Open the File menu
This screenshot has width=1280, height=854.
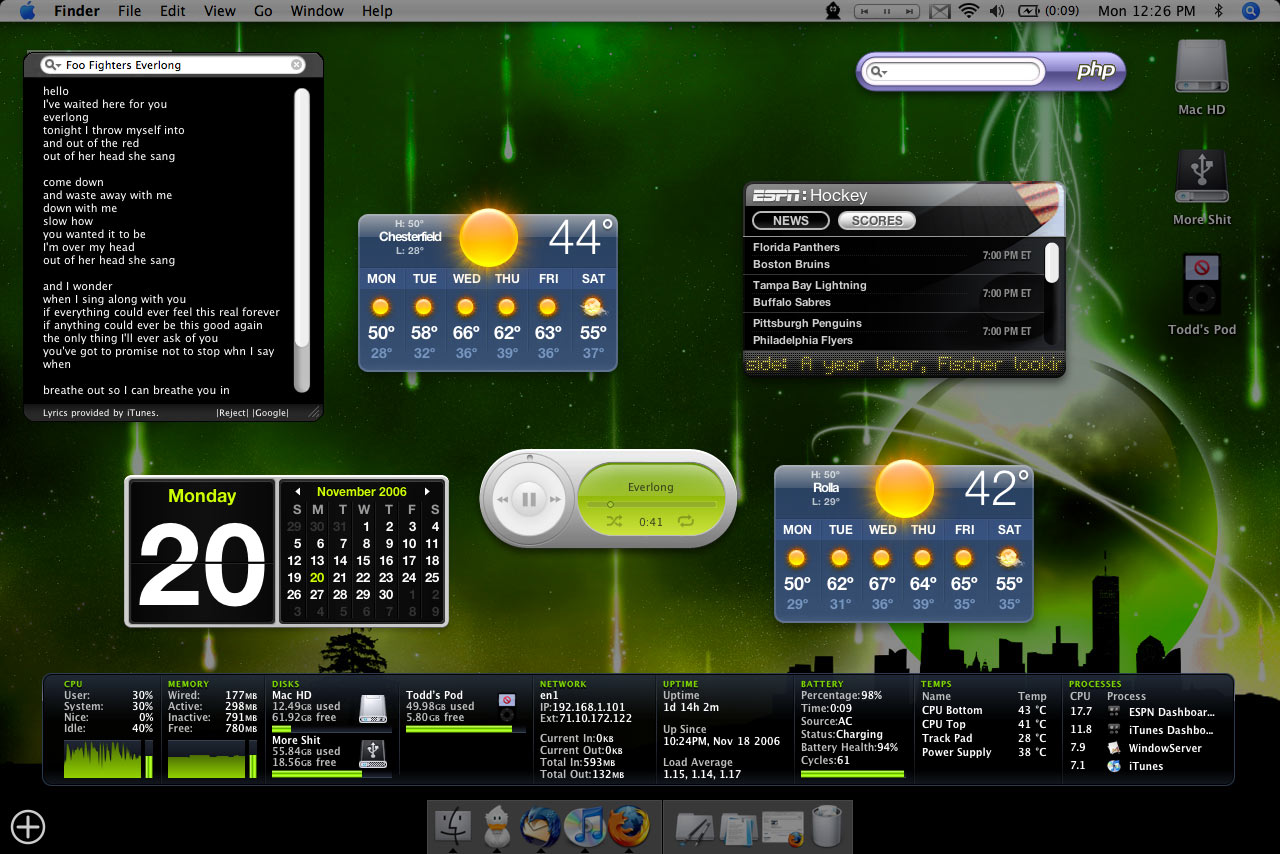point(129,11)
